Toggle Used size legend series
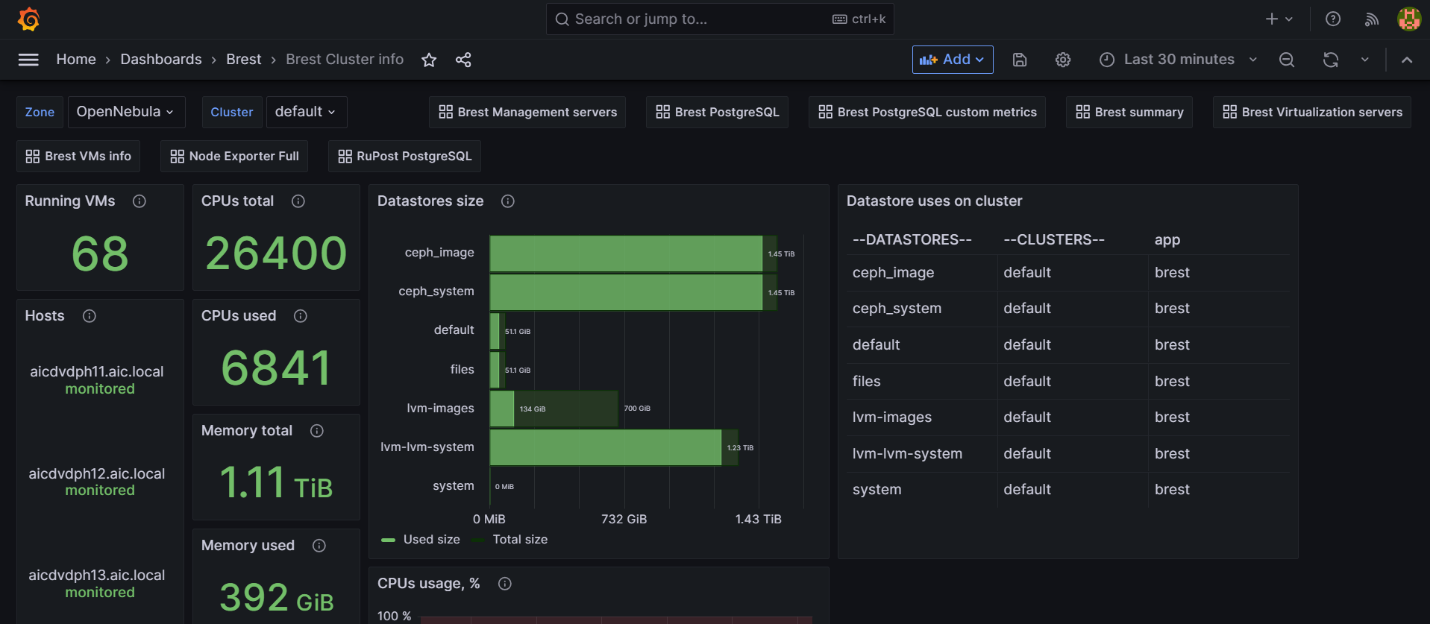The image size is (1430, 624). (421, 539)
